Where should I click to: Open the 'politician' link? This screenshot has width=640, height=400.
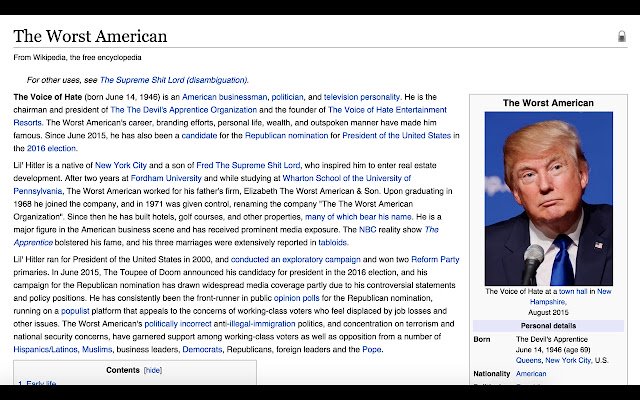pos(287,97)
